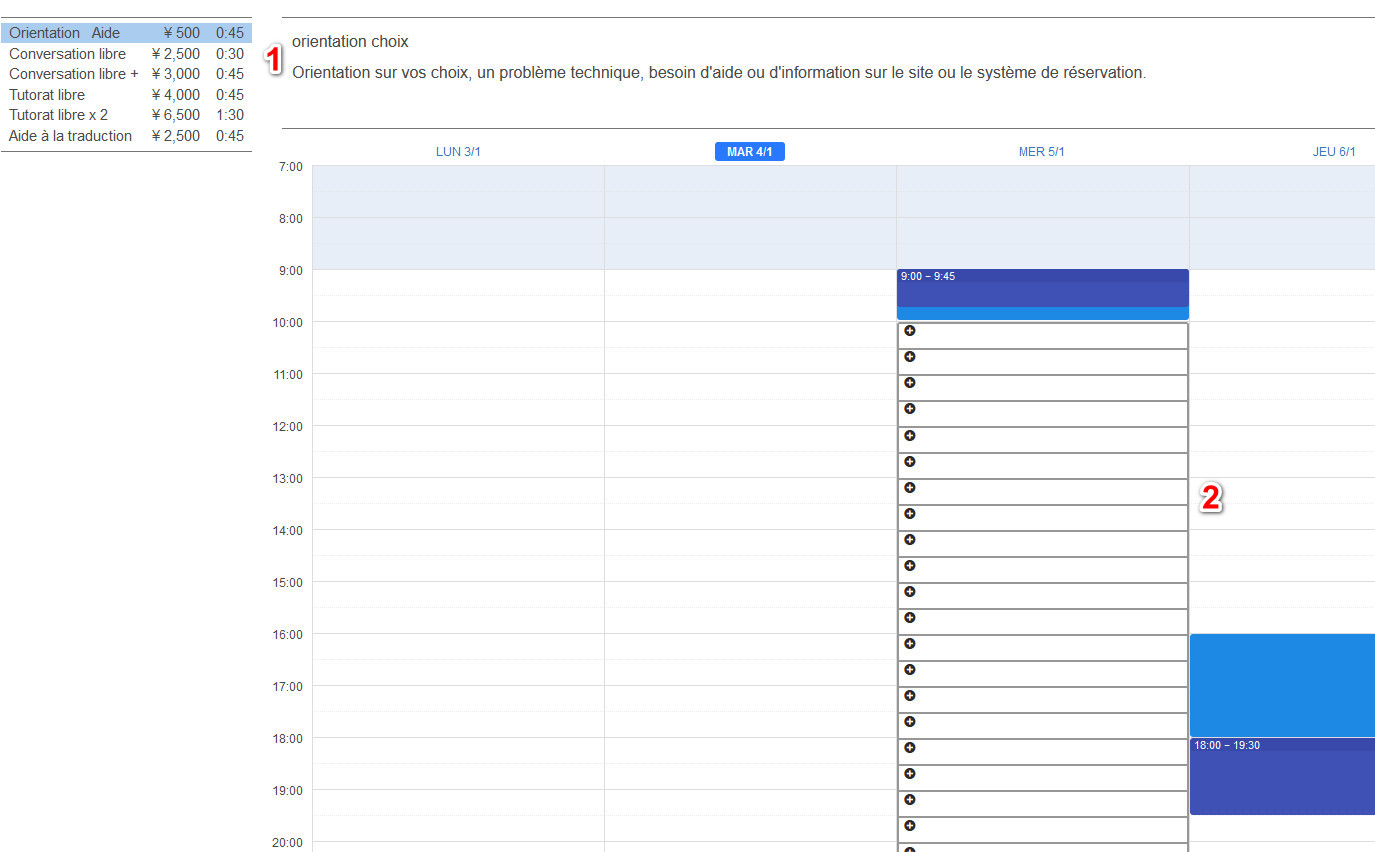Click the 'orientation choix' heading text
The image size is (1375, 852).
coord(350,42)
